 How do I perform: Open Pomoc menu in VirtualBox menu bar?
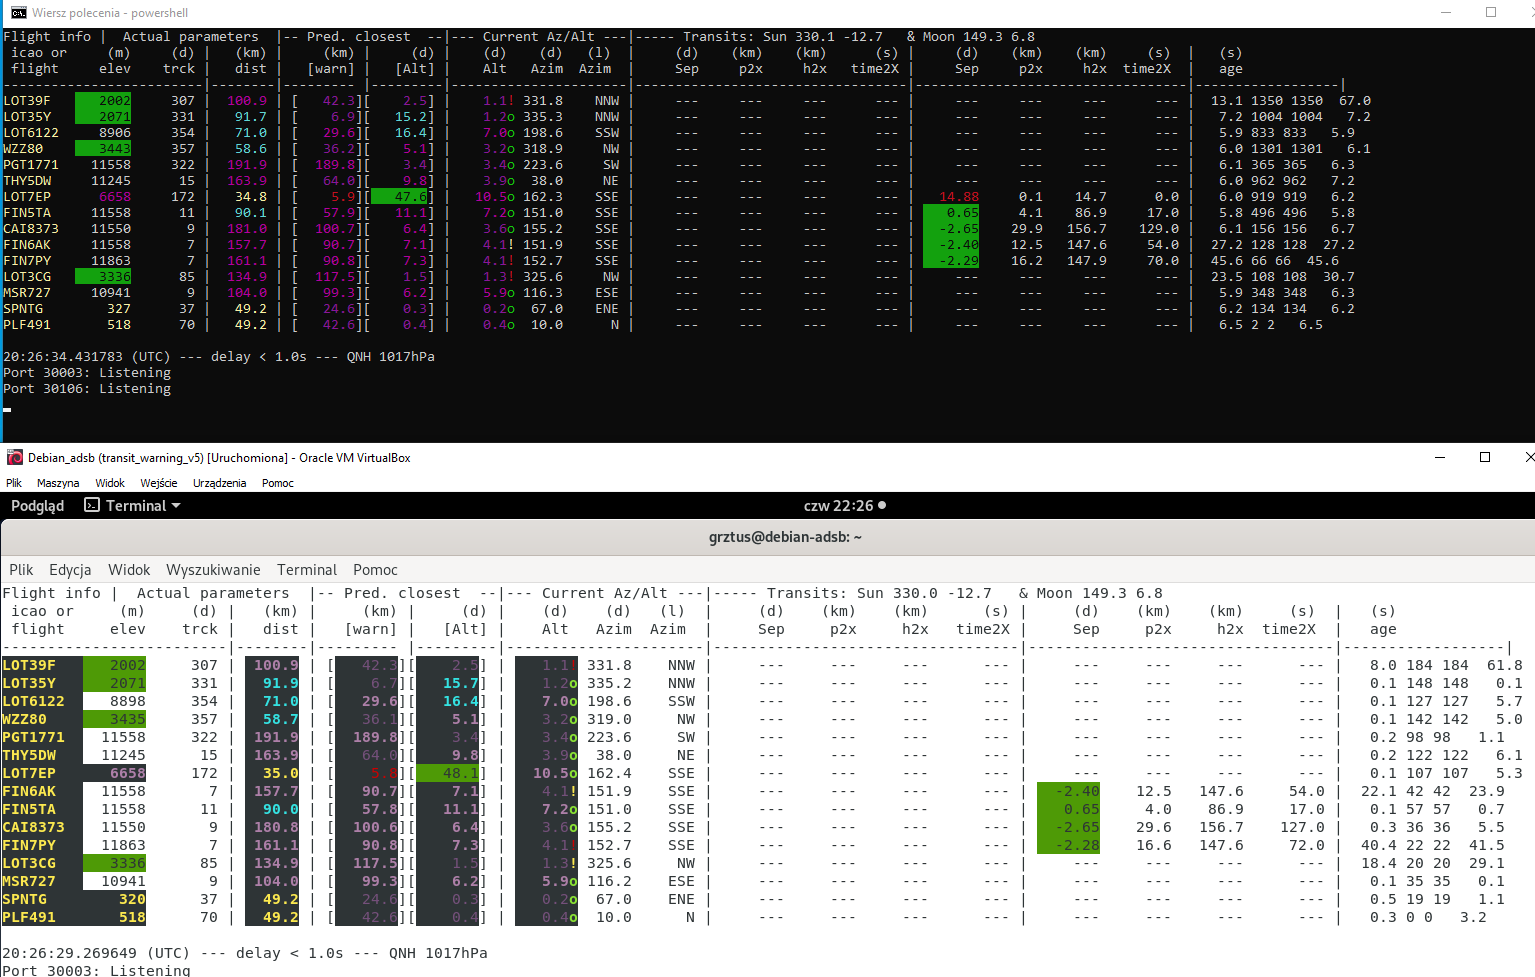click(x=278, y=483)
